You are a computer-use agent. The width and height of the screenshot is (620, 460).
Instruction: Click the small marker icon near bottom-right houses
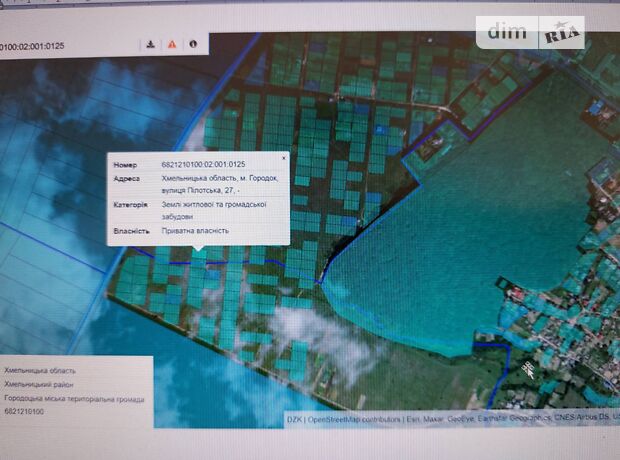pyautogui.click(x=527, y=368)
